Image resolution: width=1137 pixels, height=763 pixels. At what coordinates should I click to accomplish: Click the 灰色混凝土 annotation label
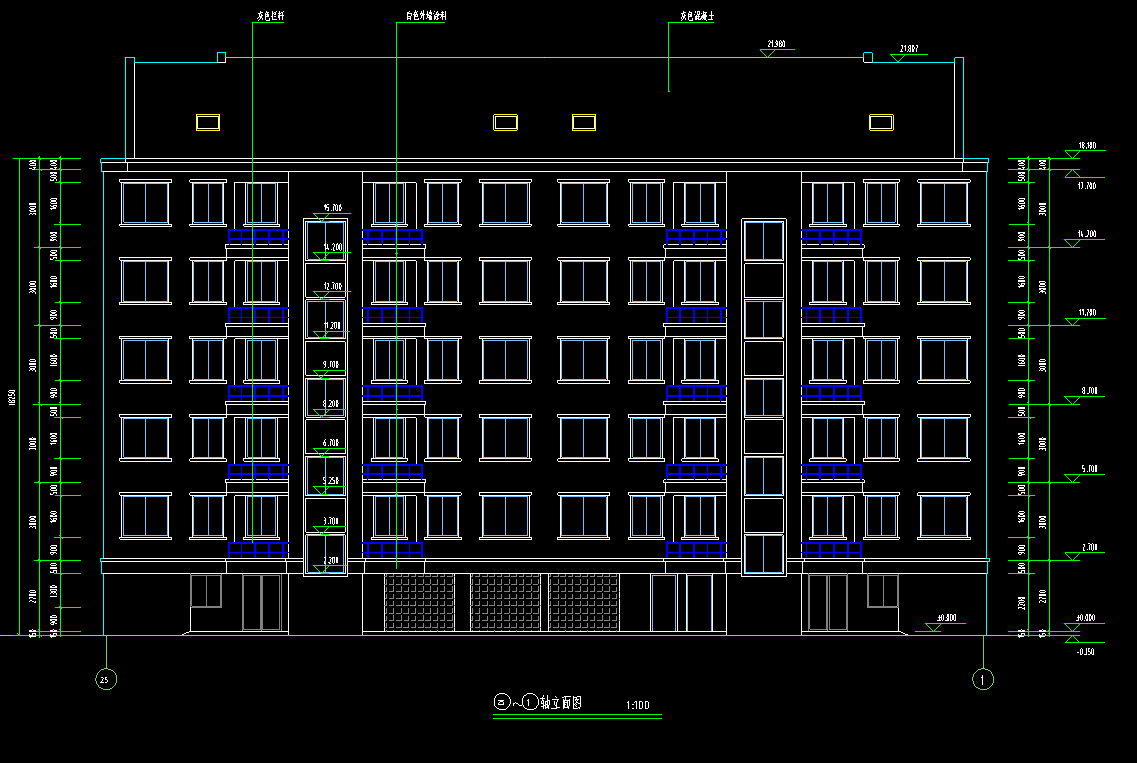[696, 17]
